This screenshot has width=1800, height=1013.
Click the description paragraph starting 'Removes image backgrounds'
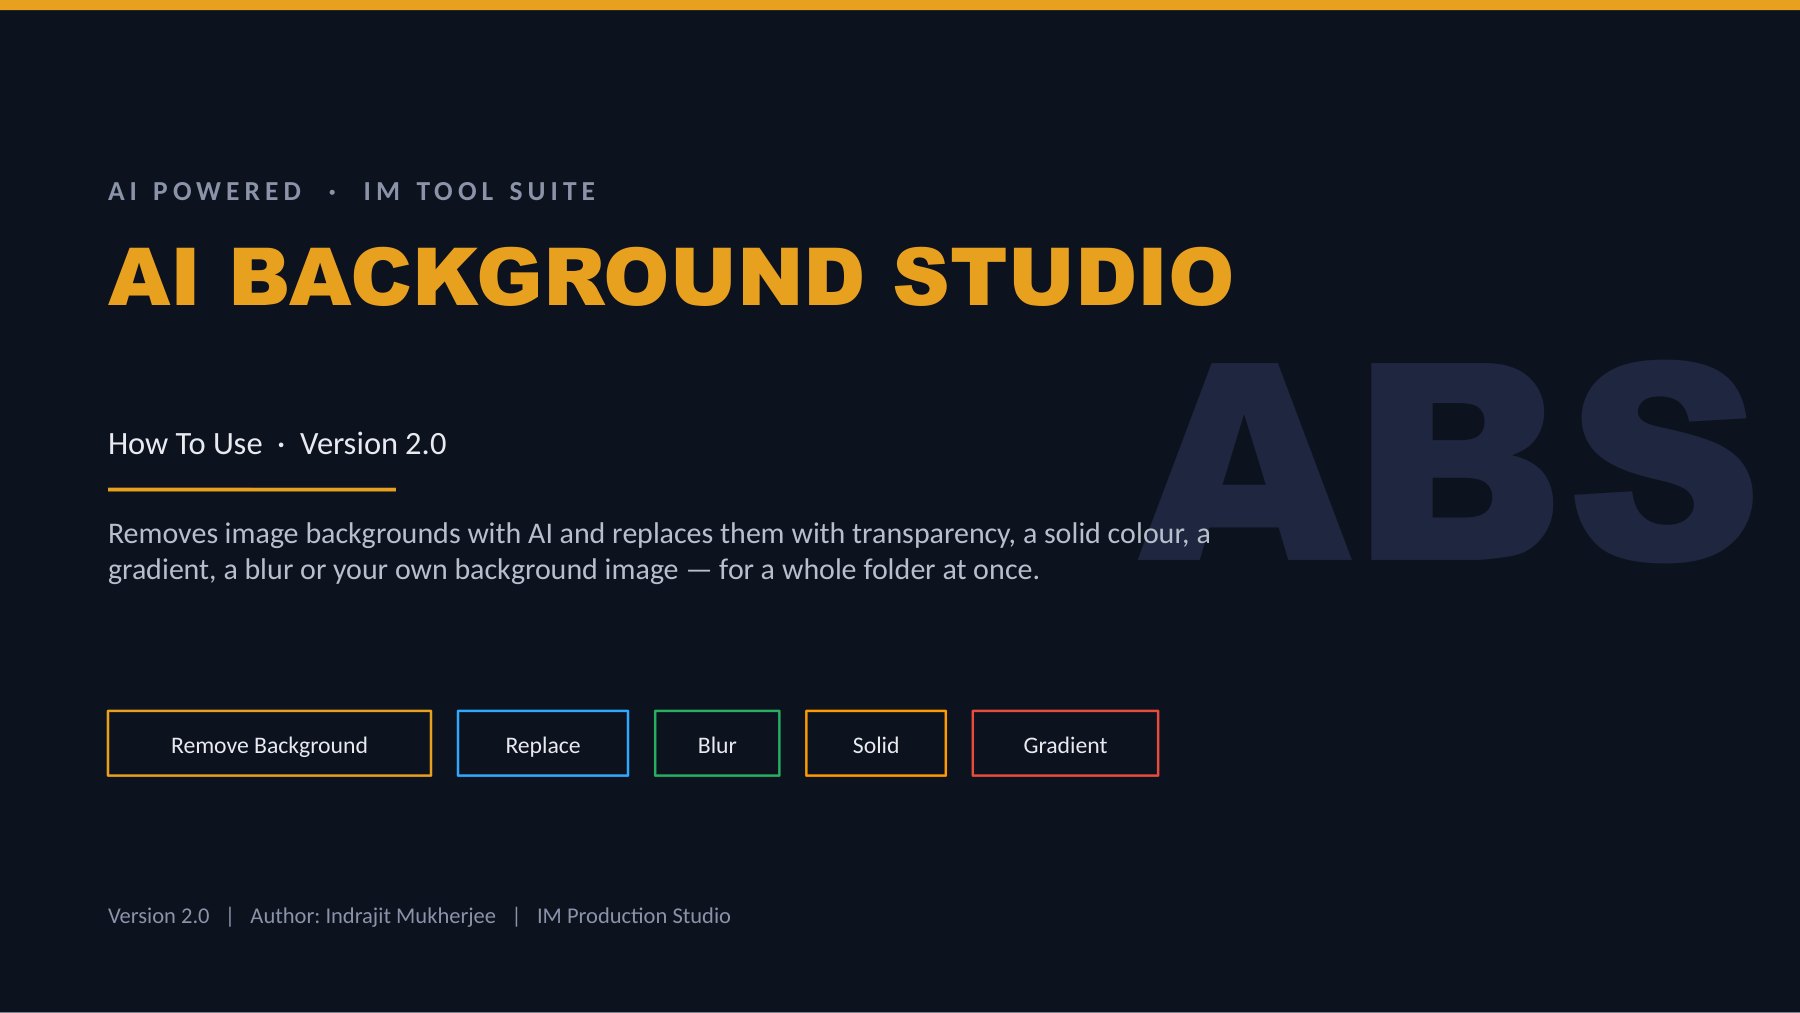(x=659, y=551)
